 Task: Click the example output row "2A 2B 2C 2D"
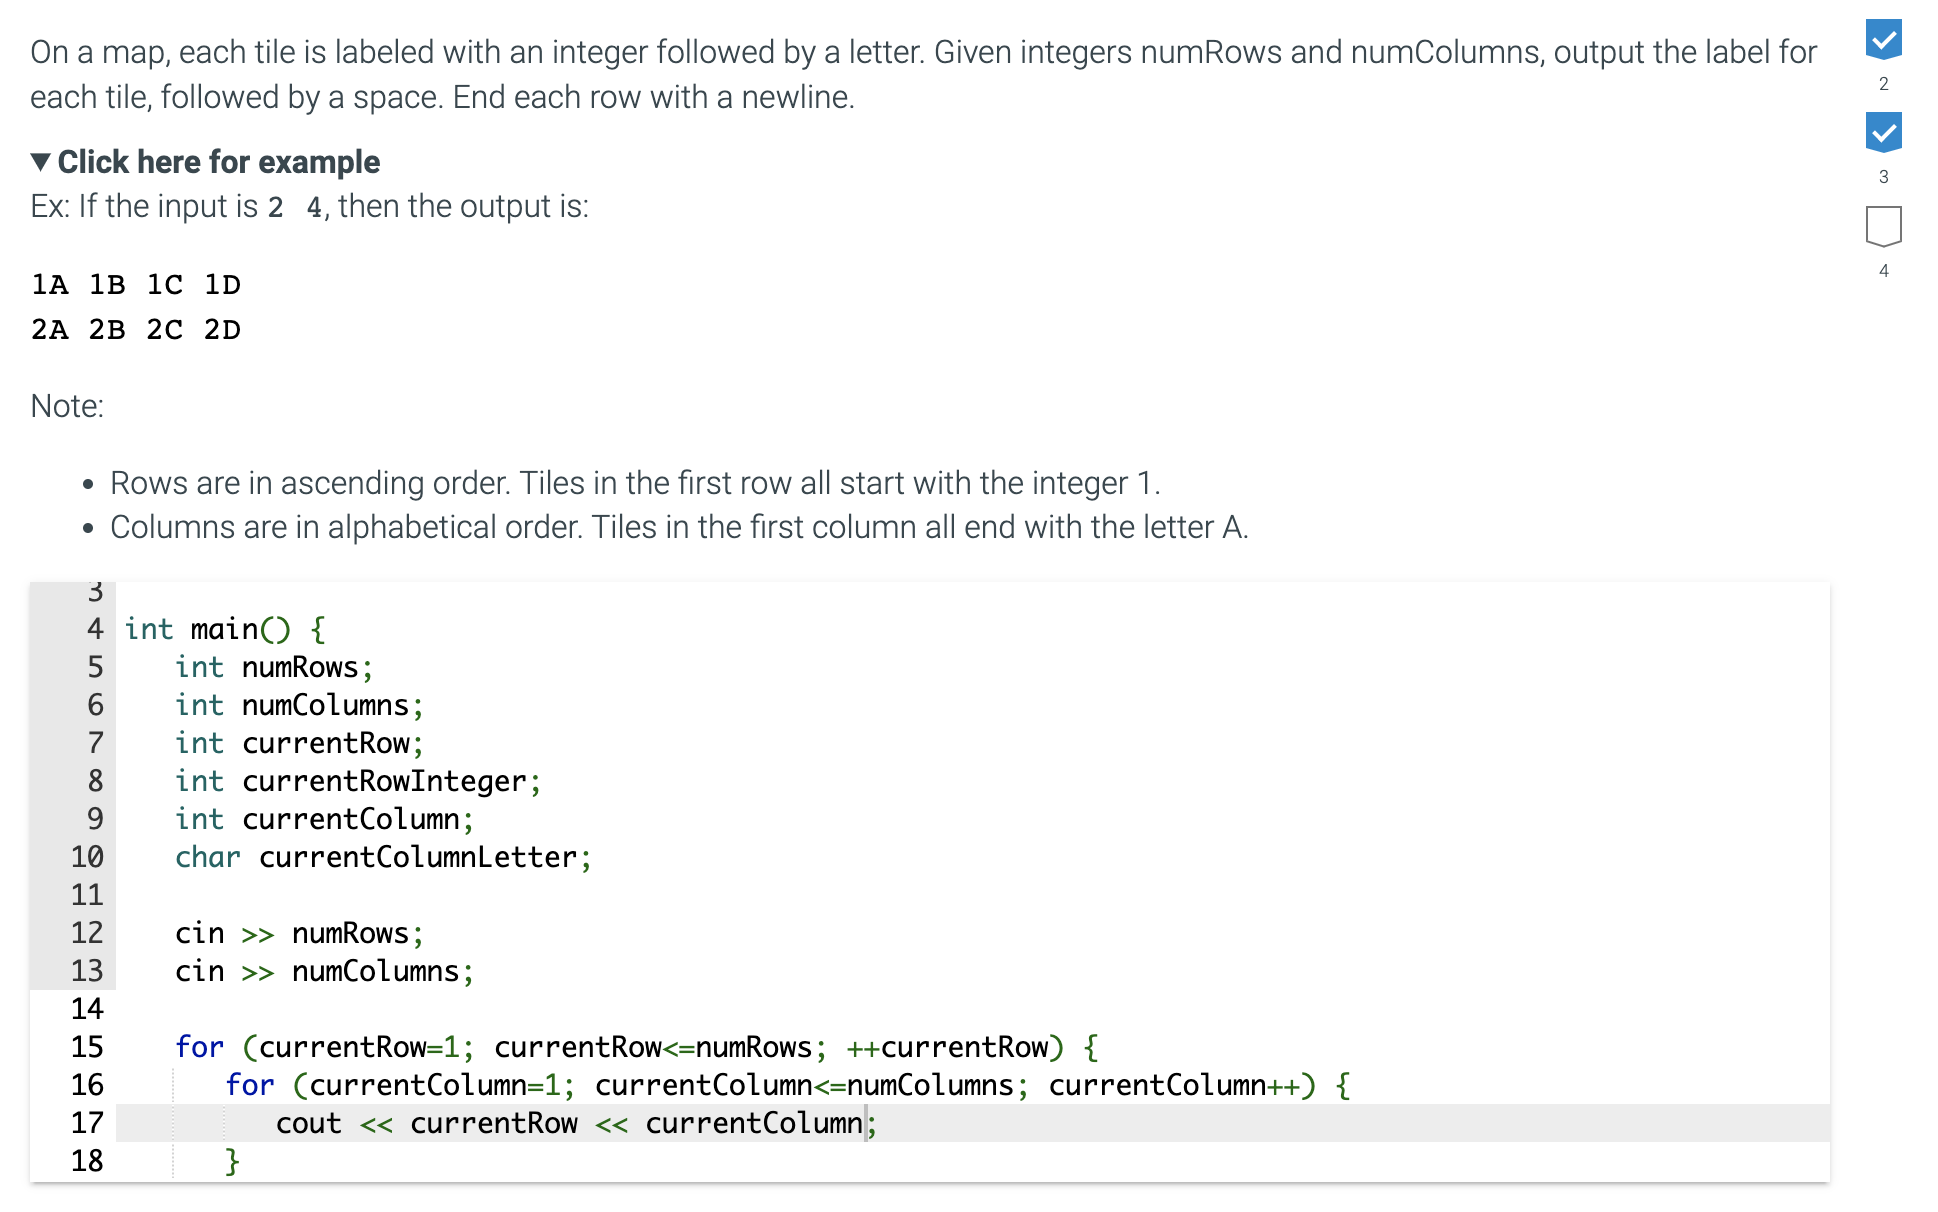[x=135, y=328]
